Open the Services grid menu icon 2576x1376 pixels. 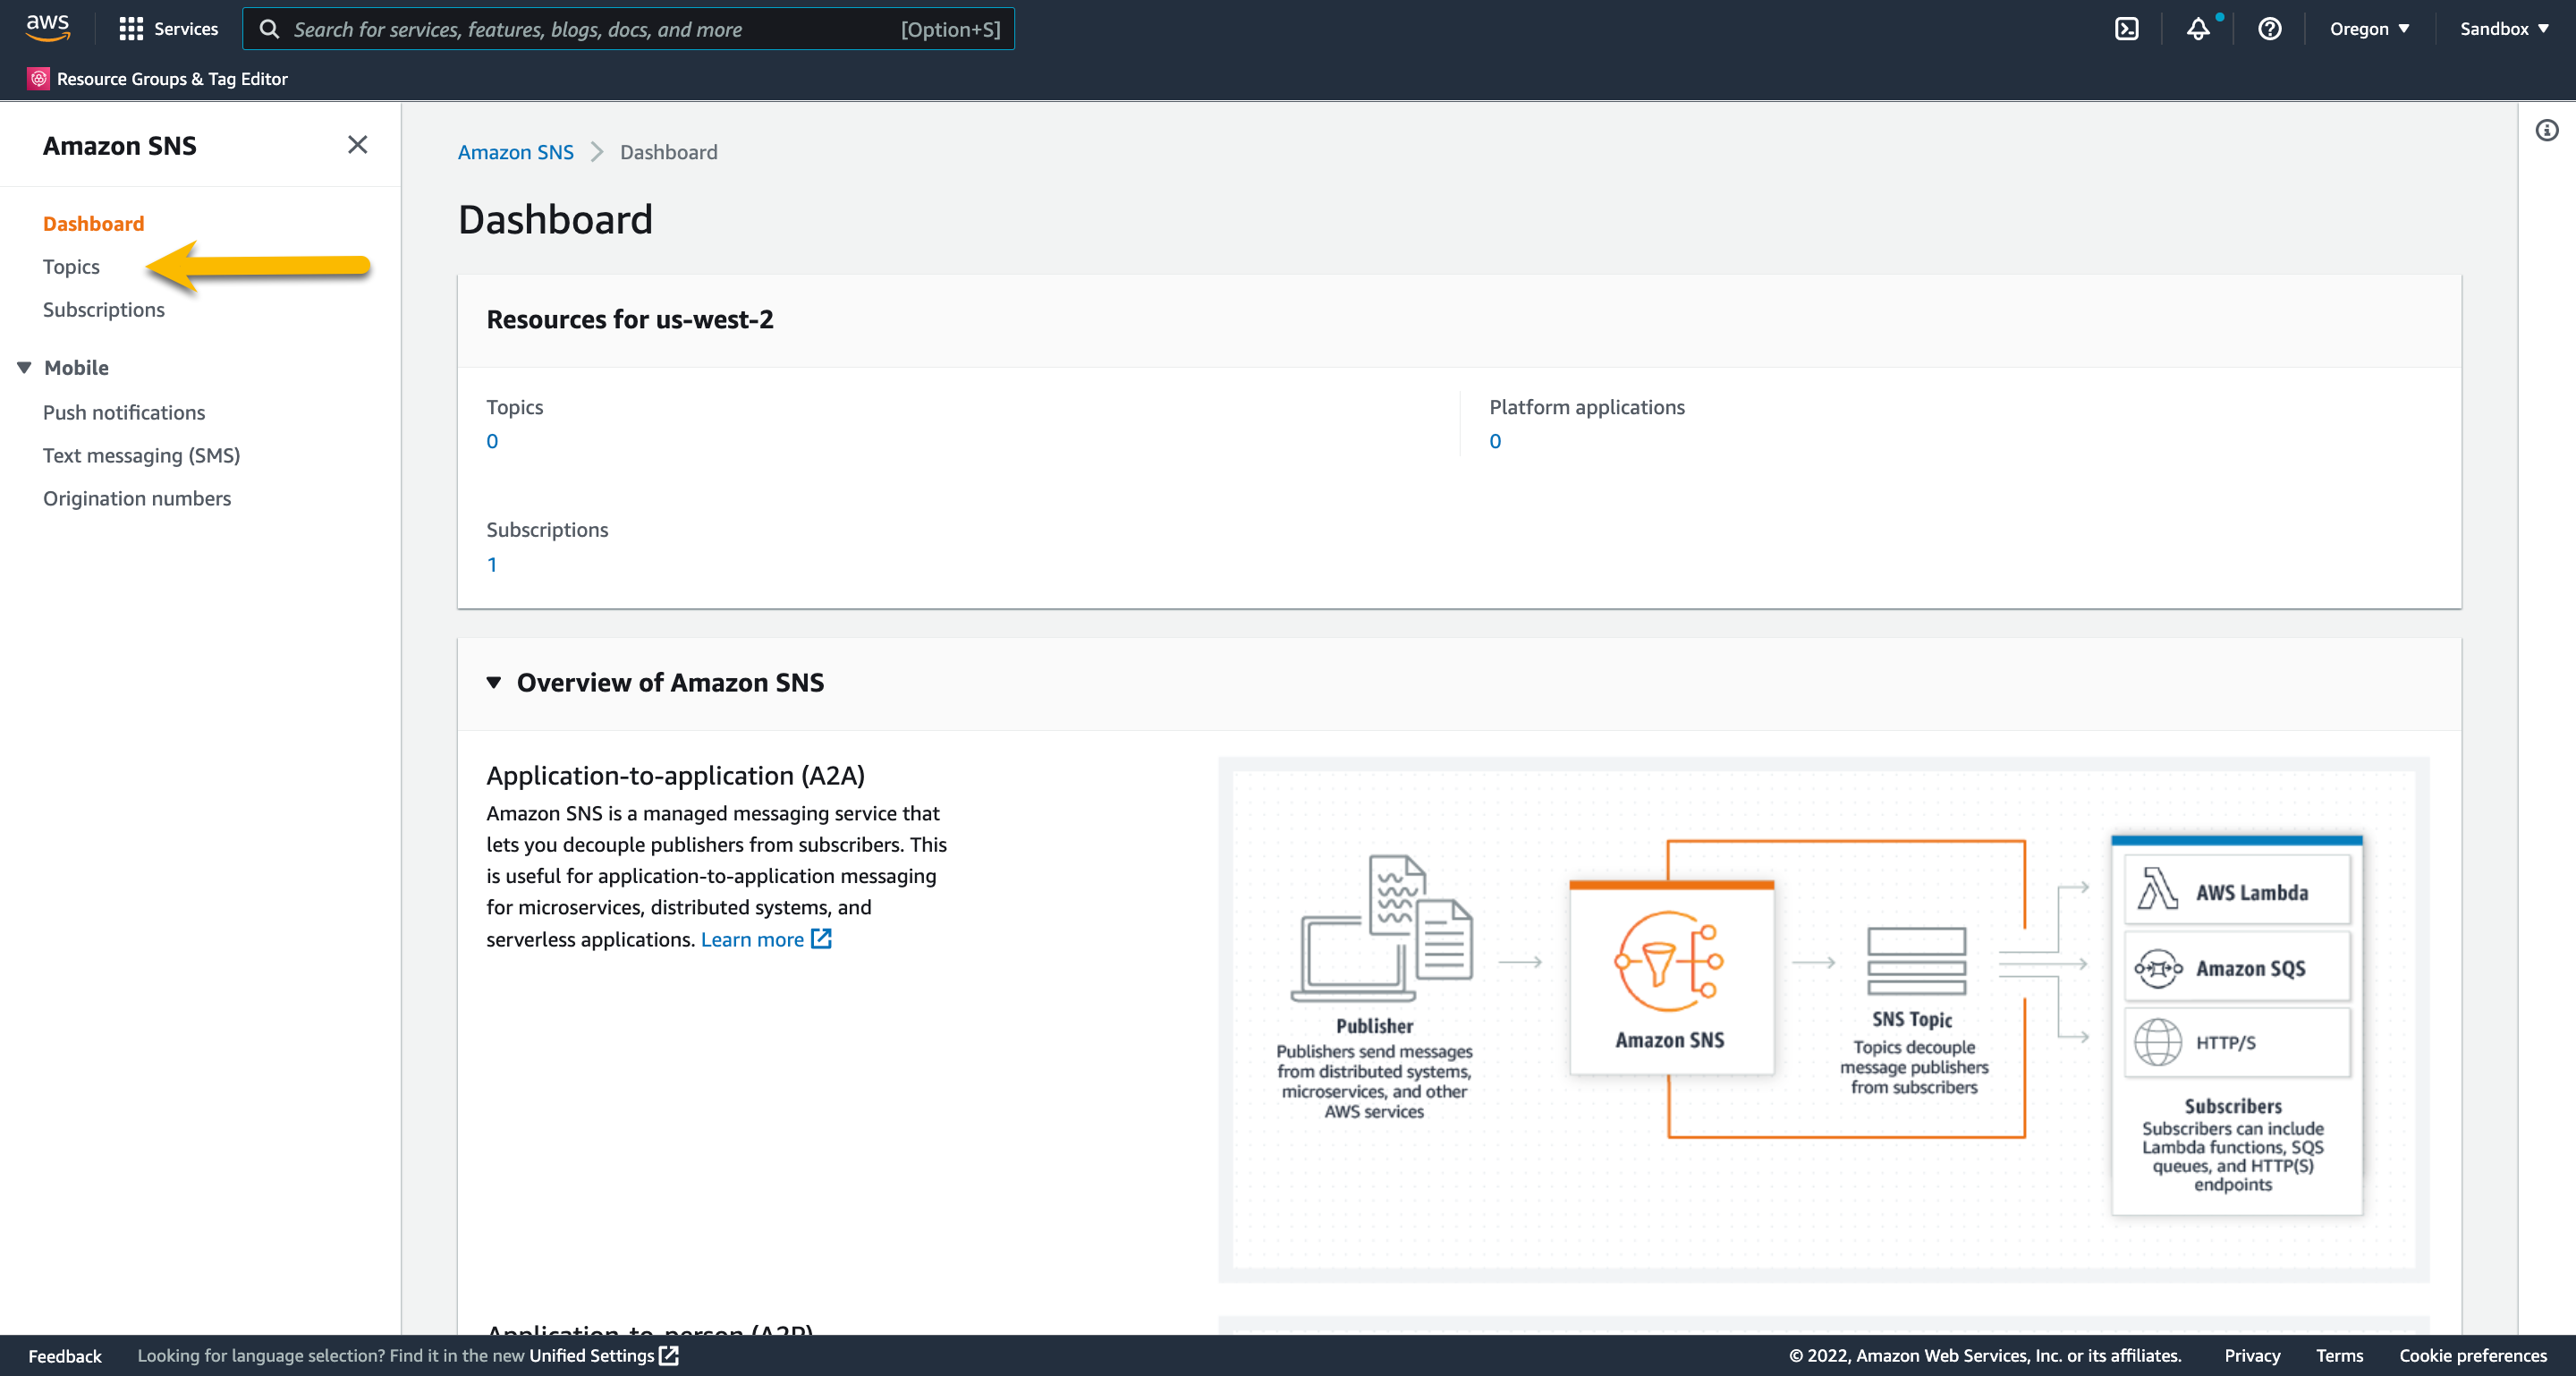(130, 29)
